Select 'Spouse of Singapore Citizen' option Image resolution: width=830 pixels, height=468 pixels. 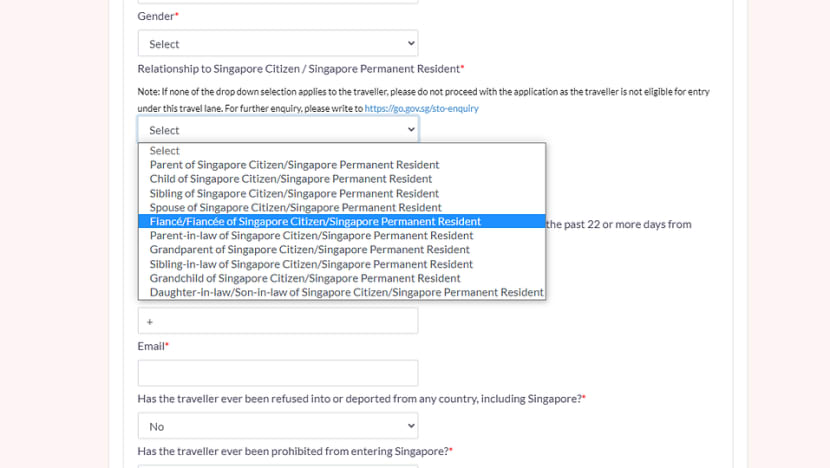tap(341, 208)
